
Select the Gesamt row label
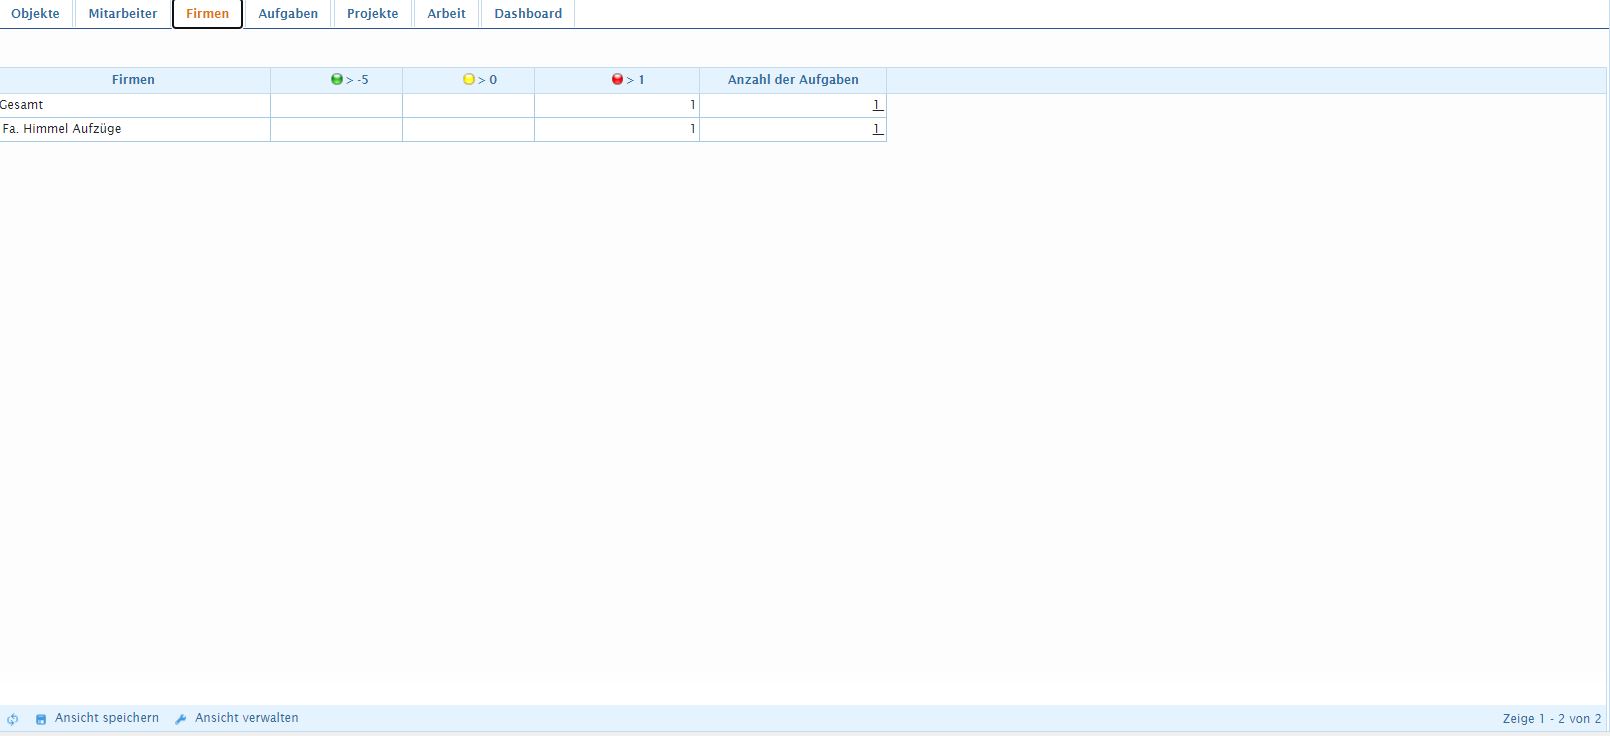pyautogui.click(x=22, y=105)
